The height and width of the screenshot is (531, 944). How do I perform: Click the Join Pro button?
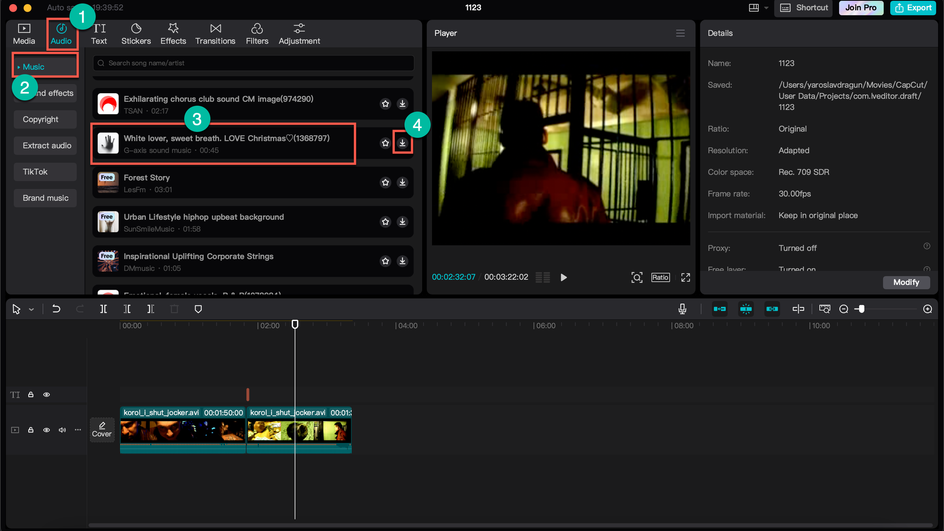(x=861, y=8)
